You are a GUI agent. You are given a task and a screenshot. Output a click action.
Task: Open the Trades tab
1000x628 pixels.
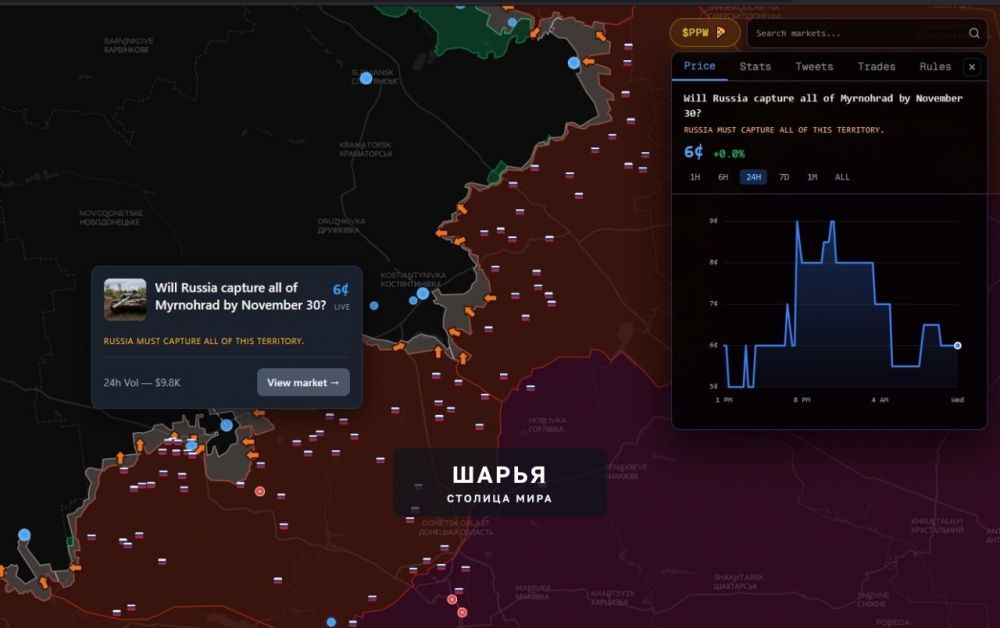coord(876,67)
